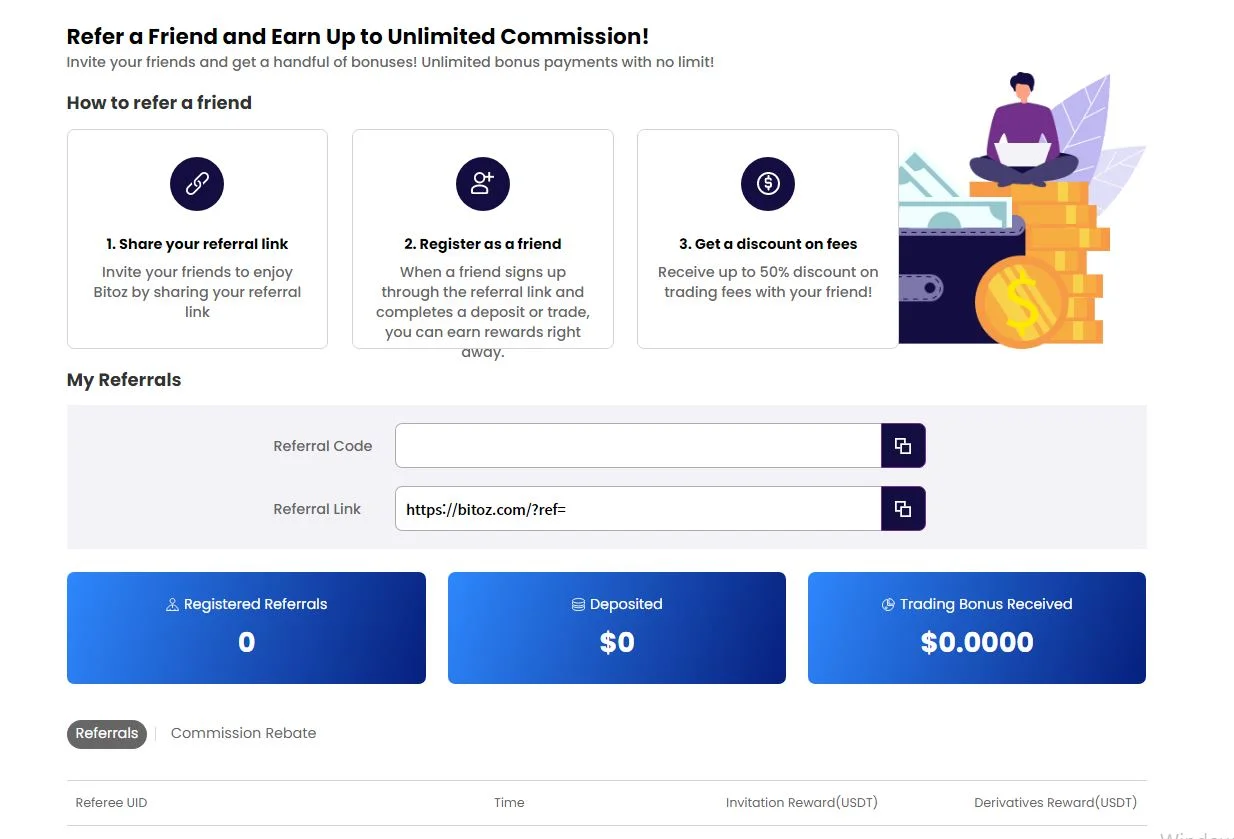Click the Referee UID column header
Screen dimensions: 1234x839
(x=111, y=803)
